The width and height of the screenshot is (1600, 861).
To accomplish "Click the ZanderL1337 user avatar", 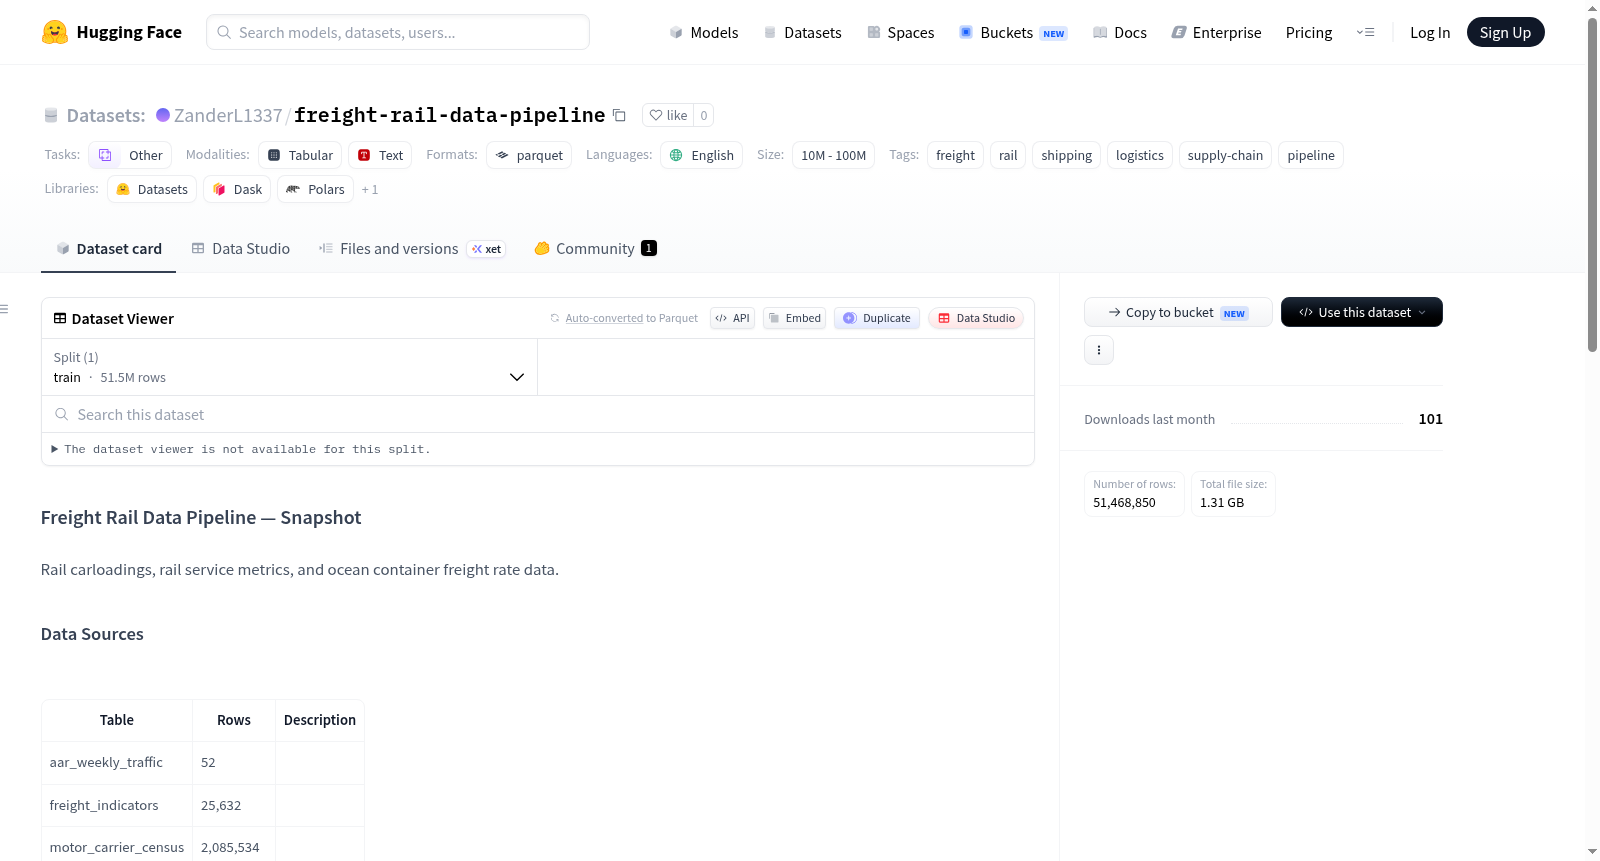I will click(163, 115).
